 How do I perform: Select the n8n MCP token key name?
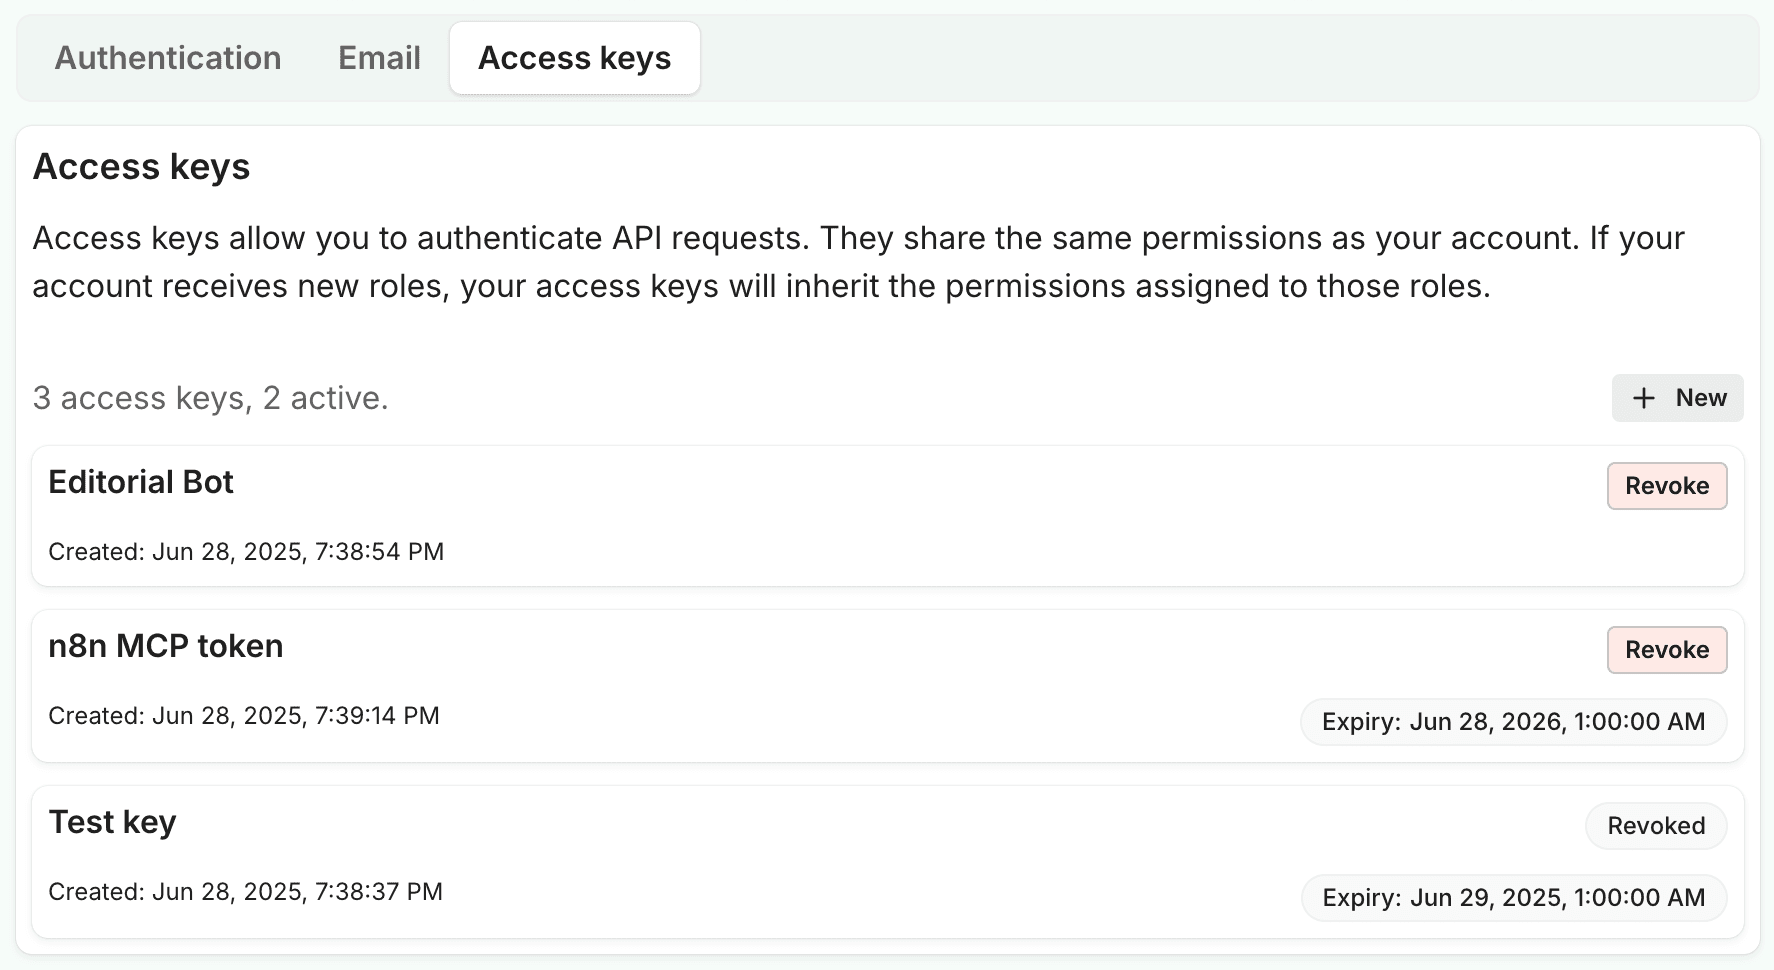click(x=166, y=646)
